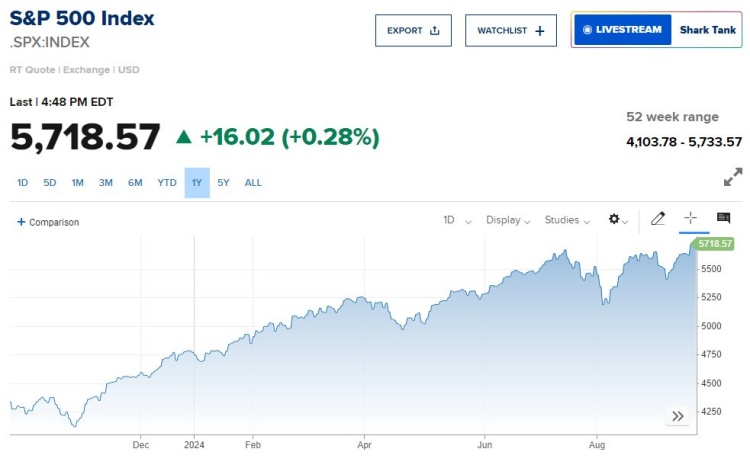Click the plus icon beside Comparison
The image size is (750, 468).
coord(21,222)
